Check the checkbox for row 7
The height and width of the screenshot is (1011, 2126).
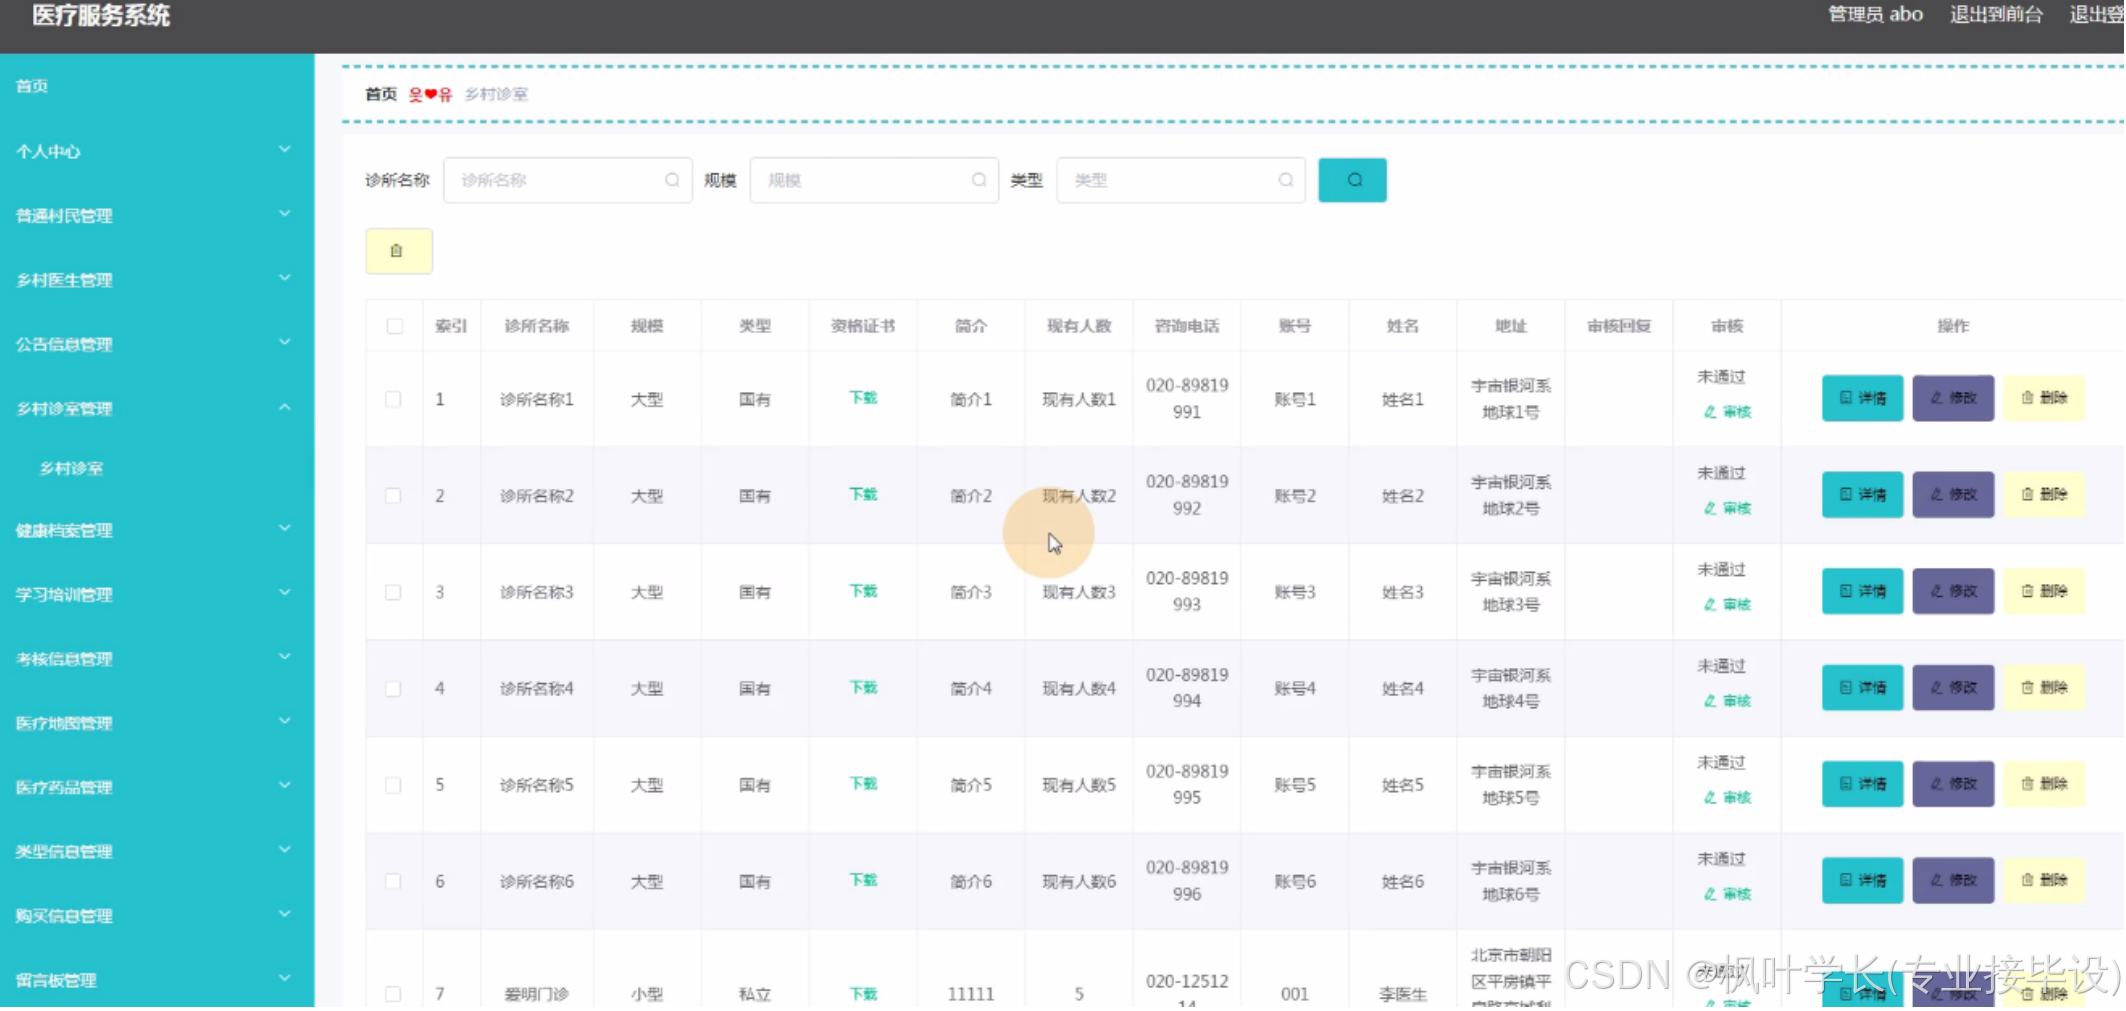[x=393, y=994]
